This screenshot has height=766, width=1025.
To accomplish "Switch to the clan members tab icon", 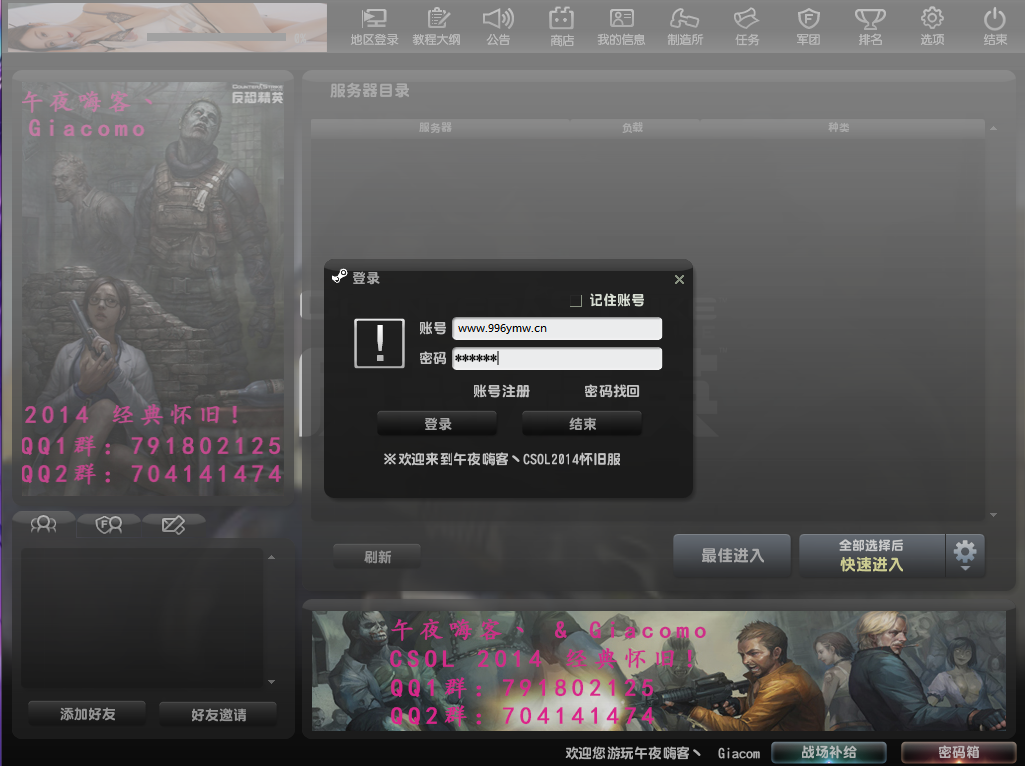I will pyautogui.click(x=109, y=524).
